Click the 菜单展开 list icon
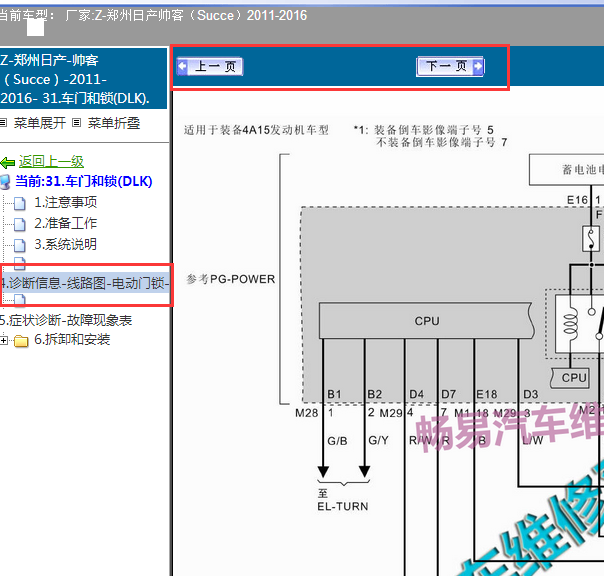 point(3,123)
